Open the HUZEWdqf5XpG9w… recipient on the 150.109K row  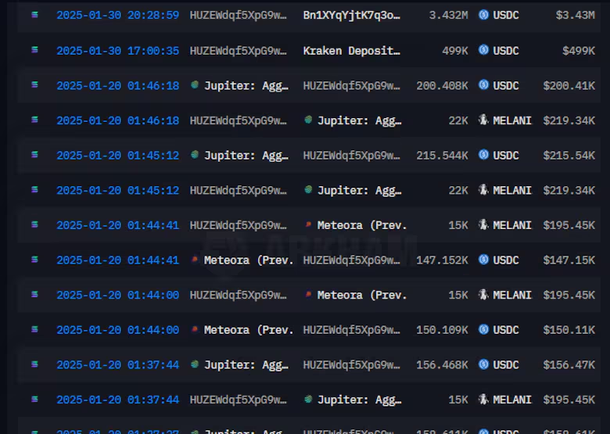click(x=352, y=330)
